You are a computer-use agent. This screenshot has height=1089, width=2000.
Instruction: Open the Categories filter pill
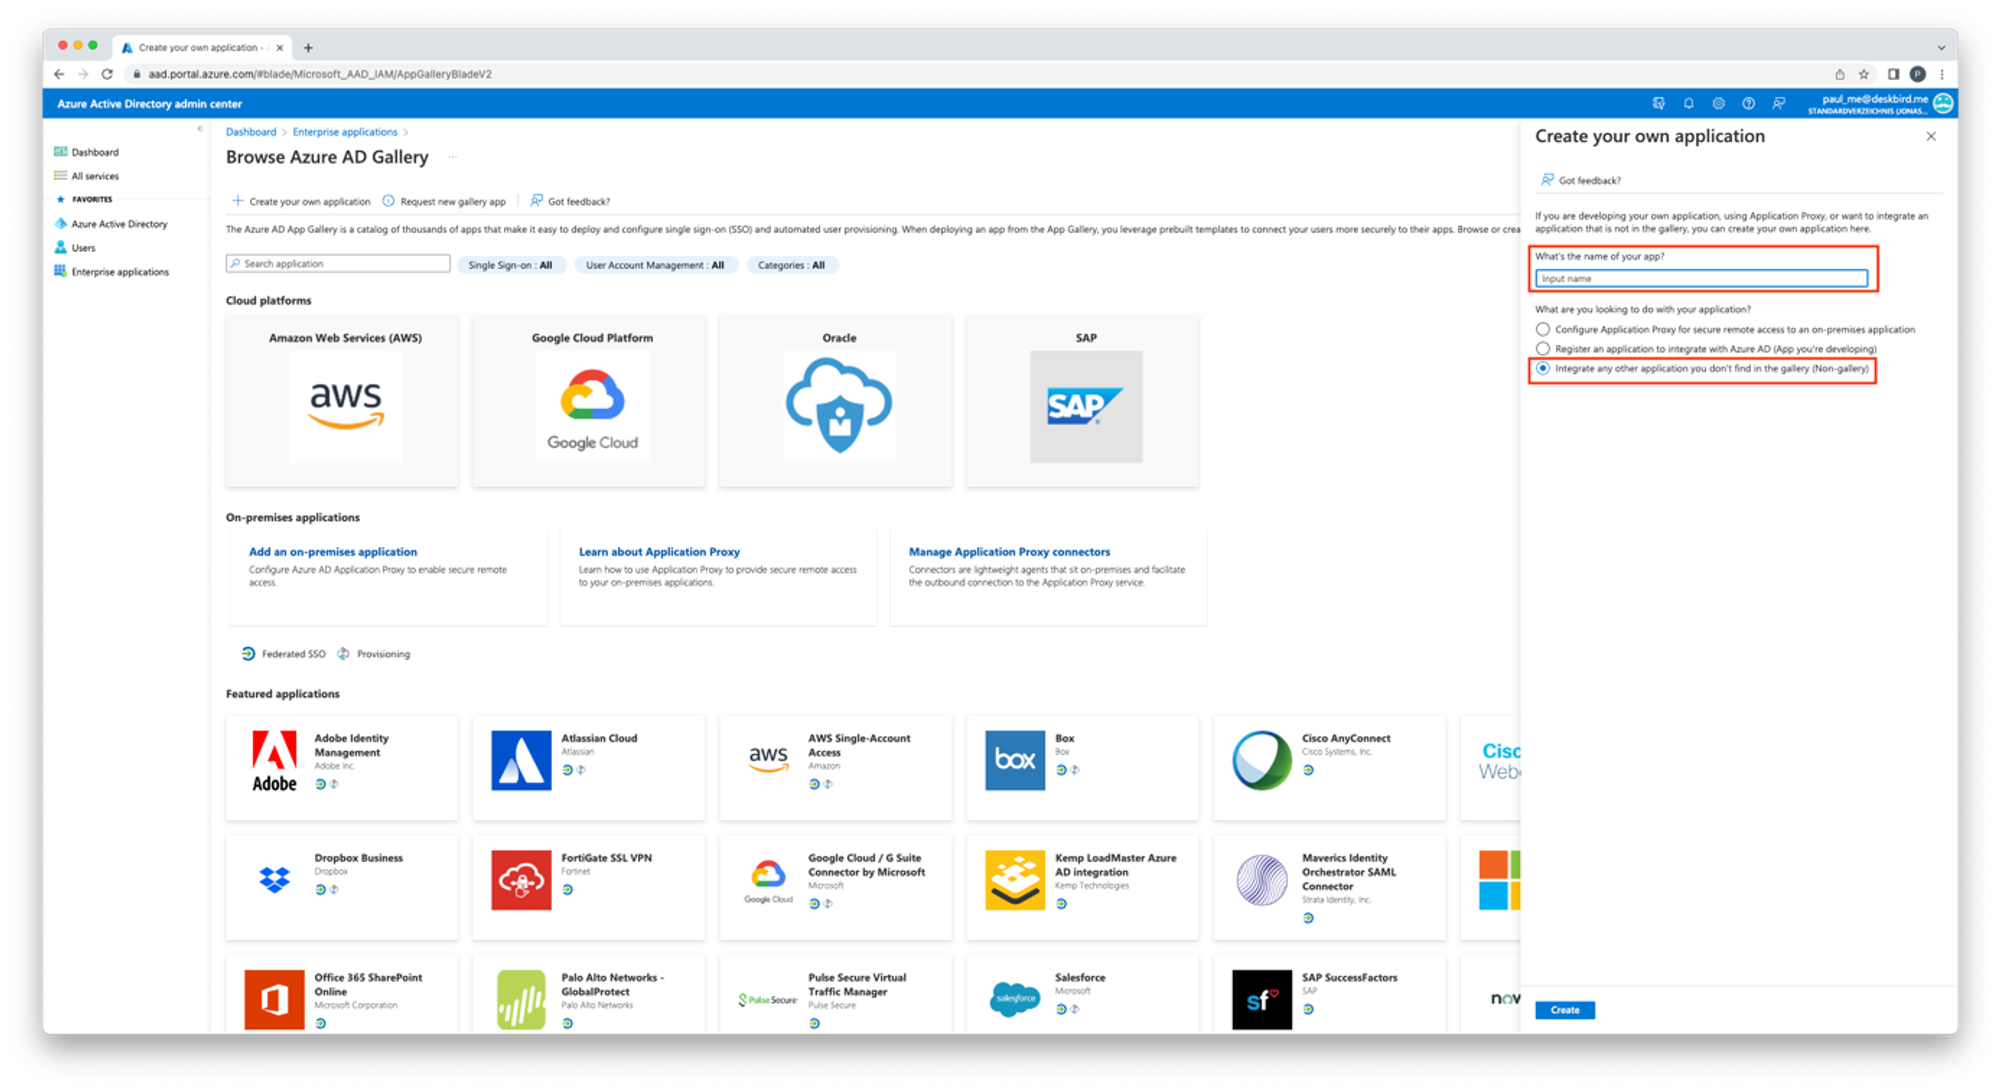tap(791, 265)
